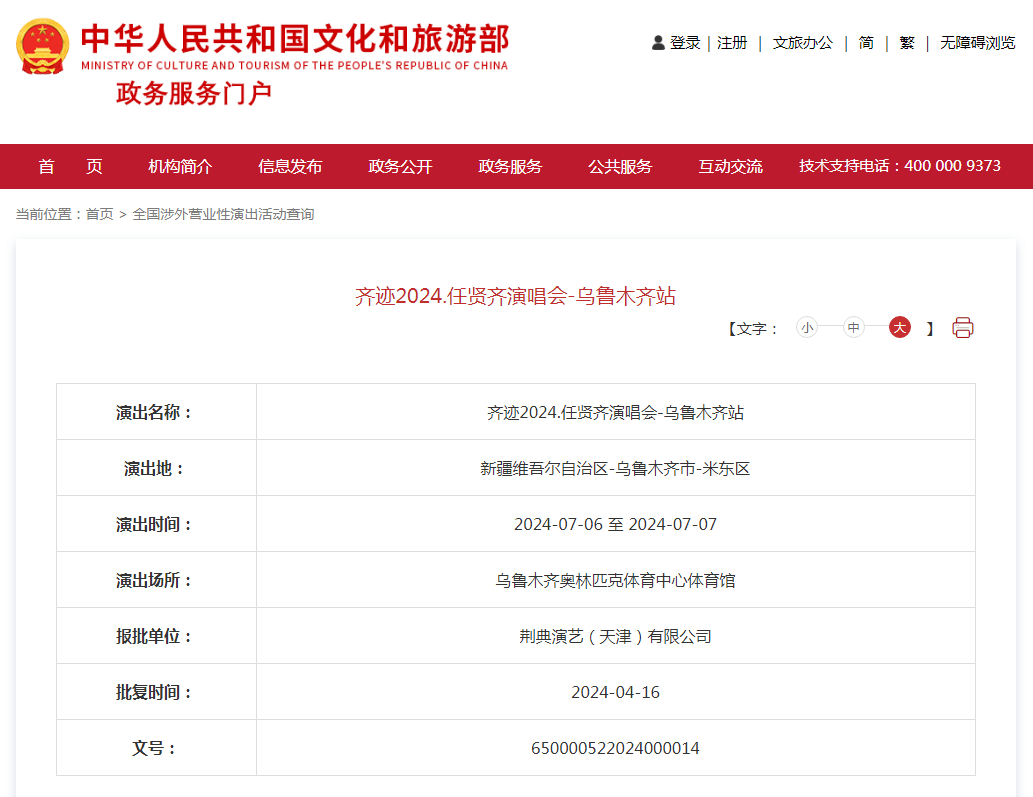Click the user login icon

[x=658, y=43]
